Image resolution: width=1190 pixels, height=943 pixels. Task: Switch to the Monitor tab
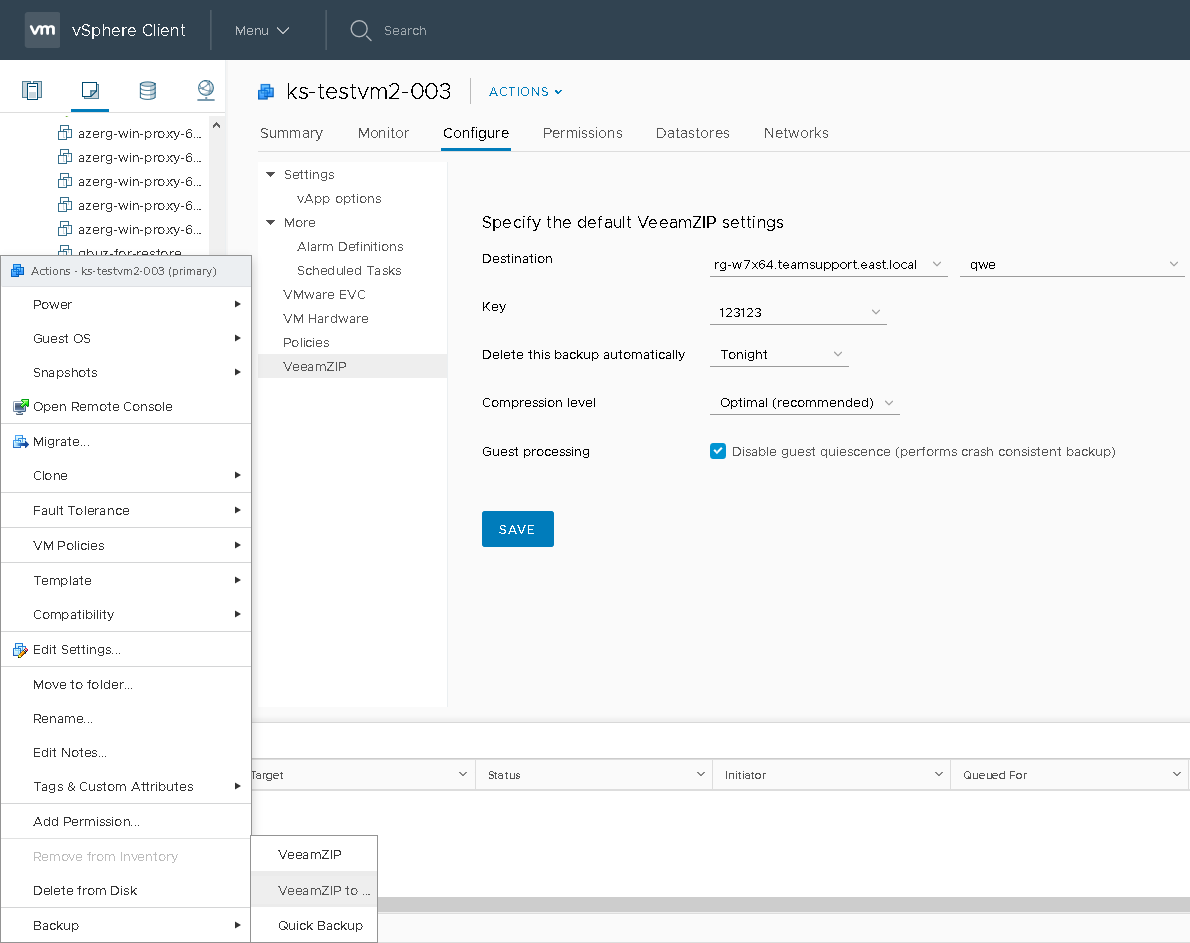pos(383,133)
